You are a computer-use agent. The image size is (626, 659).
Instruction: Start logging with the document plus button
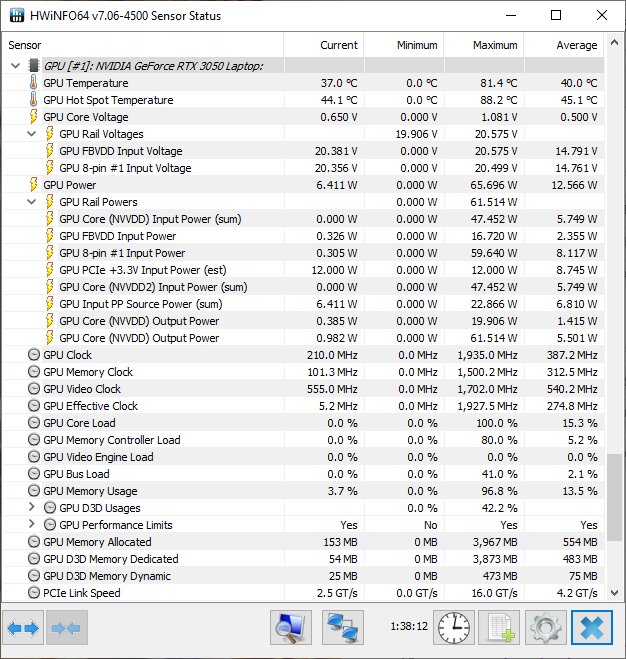(499, 628)
